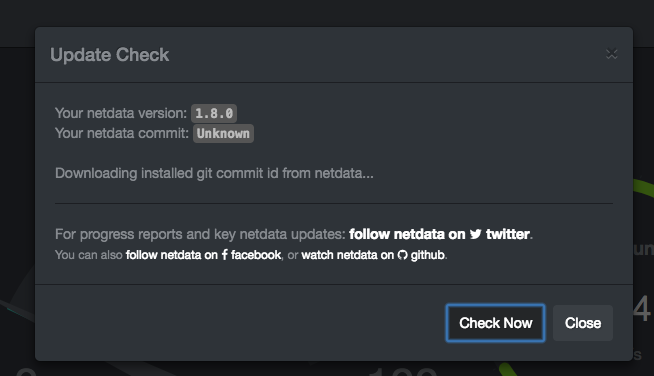The height and width of the screenshot is (376, 654).
Task: Click the word twitter in the link
Action: (508, 234)
